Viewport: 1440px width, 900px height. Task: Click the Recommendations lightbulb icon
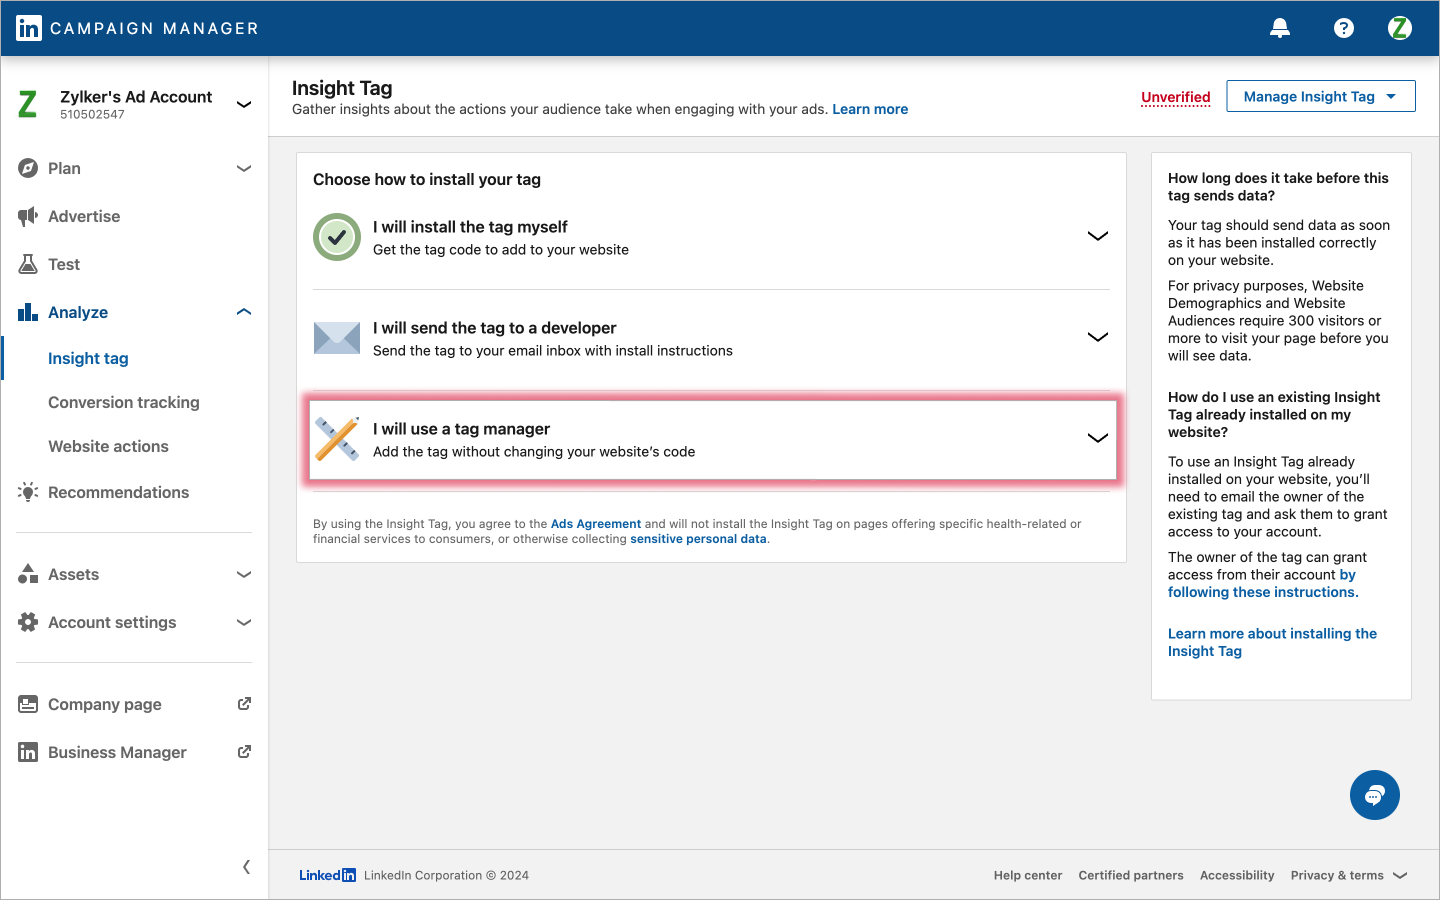[28, 492]
